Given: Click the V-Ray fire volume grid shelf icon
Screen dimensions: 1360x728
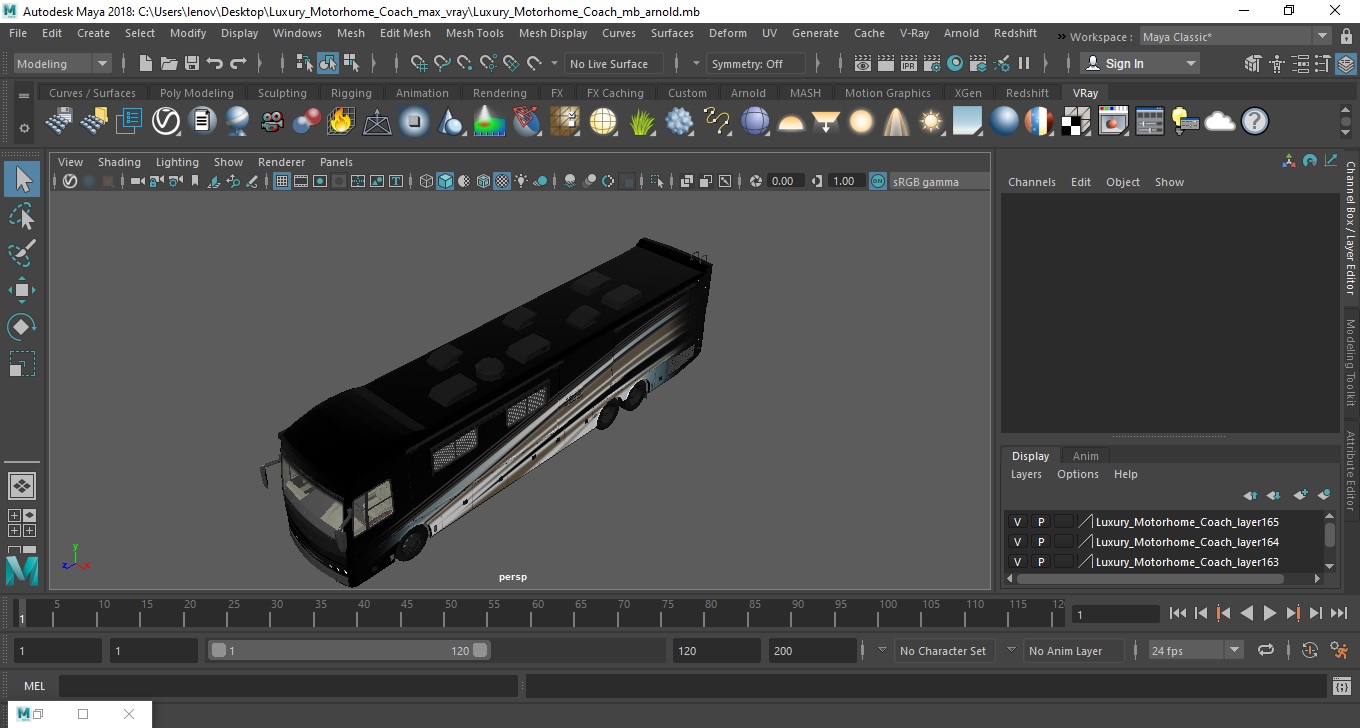Looking at the screenshot, I should (x=341, y=122).
